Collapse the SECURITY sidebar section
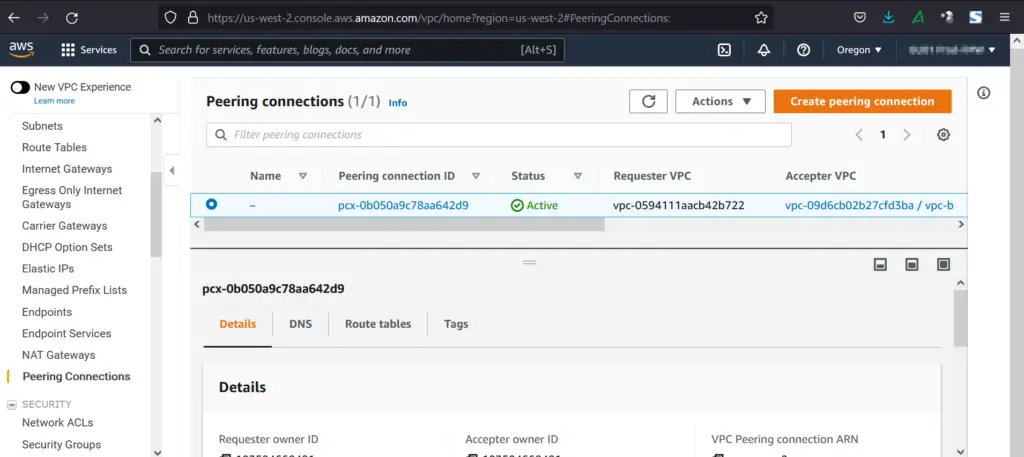The image size is (1024, 457). point(12,405)
